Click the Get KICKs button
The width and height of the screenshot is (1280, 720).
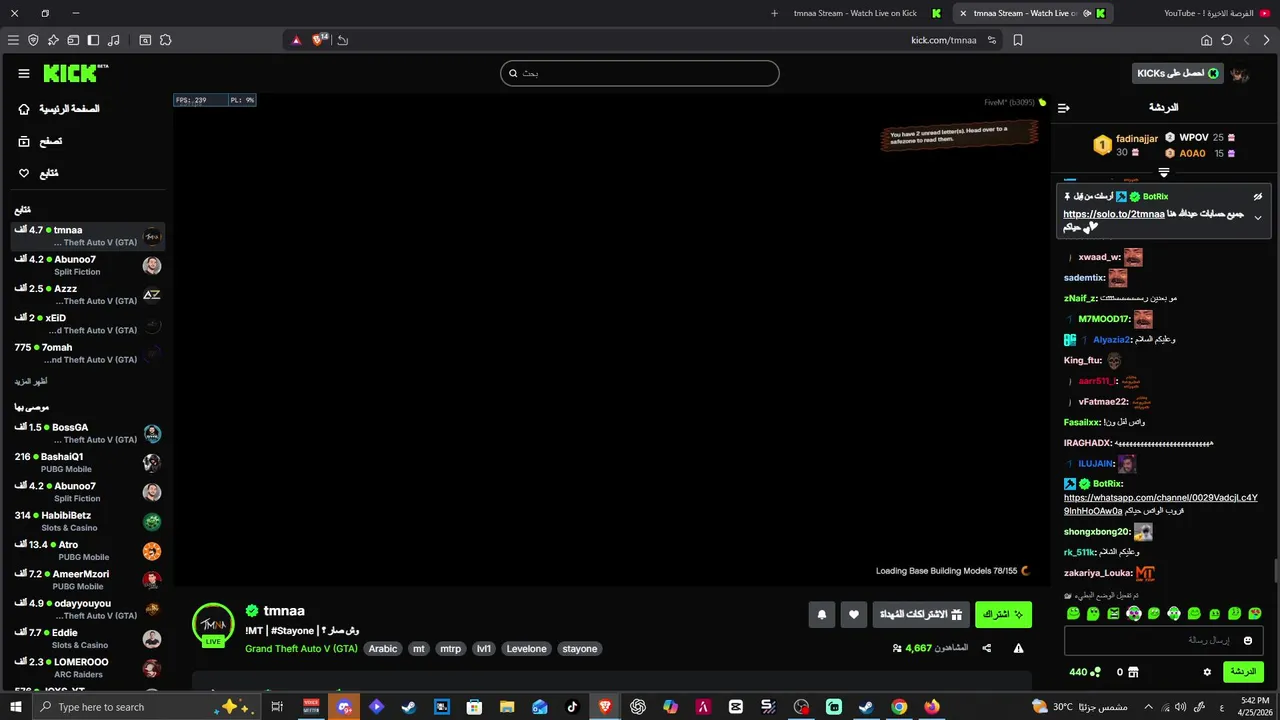pos(1176,73)
